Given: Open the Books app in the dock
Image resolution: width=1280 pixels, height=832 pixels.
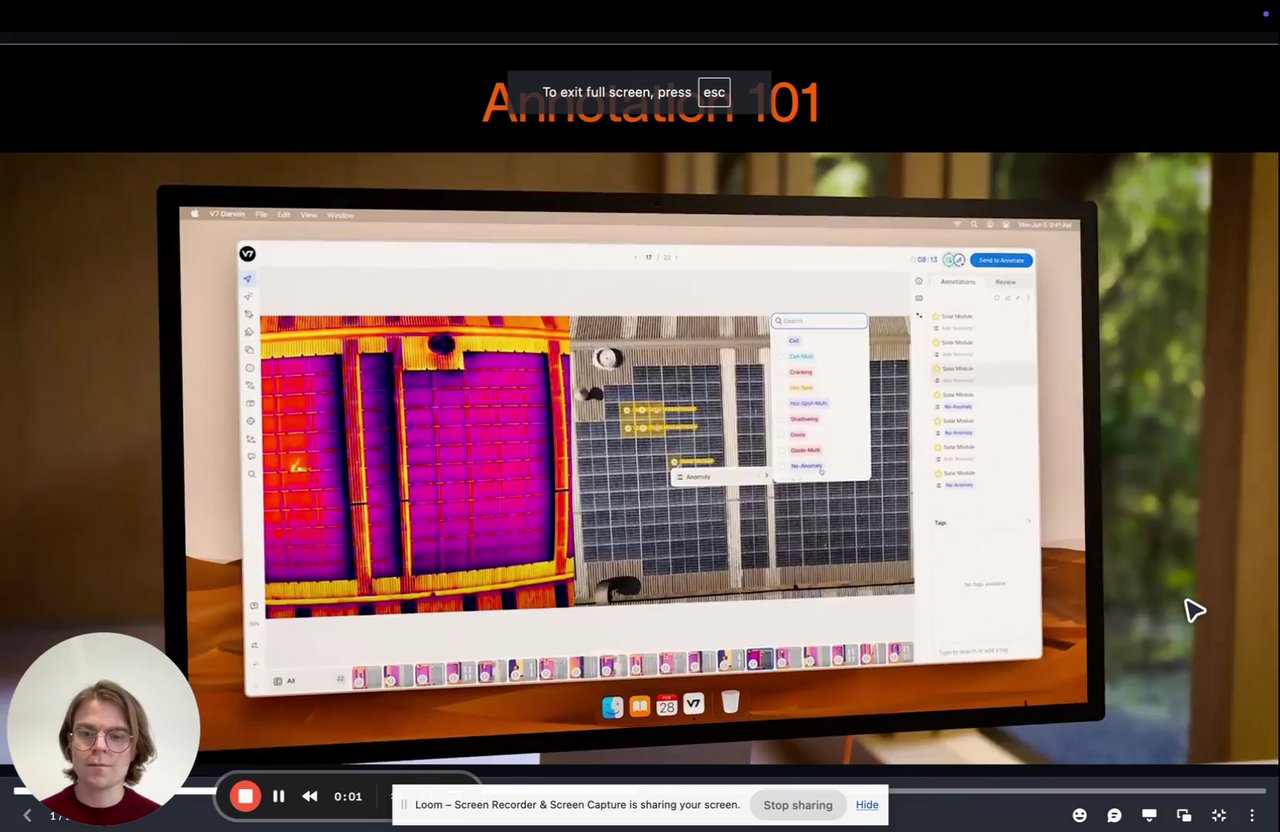Looking at the screenshot, I should coord(640,706).
